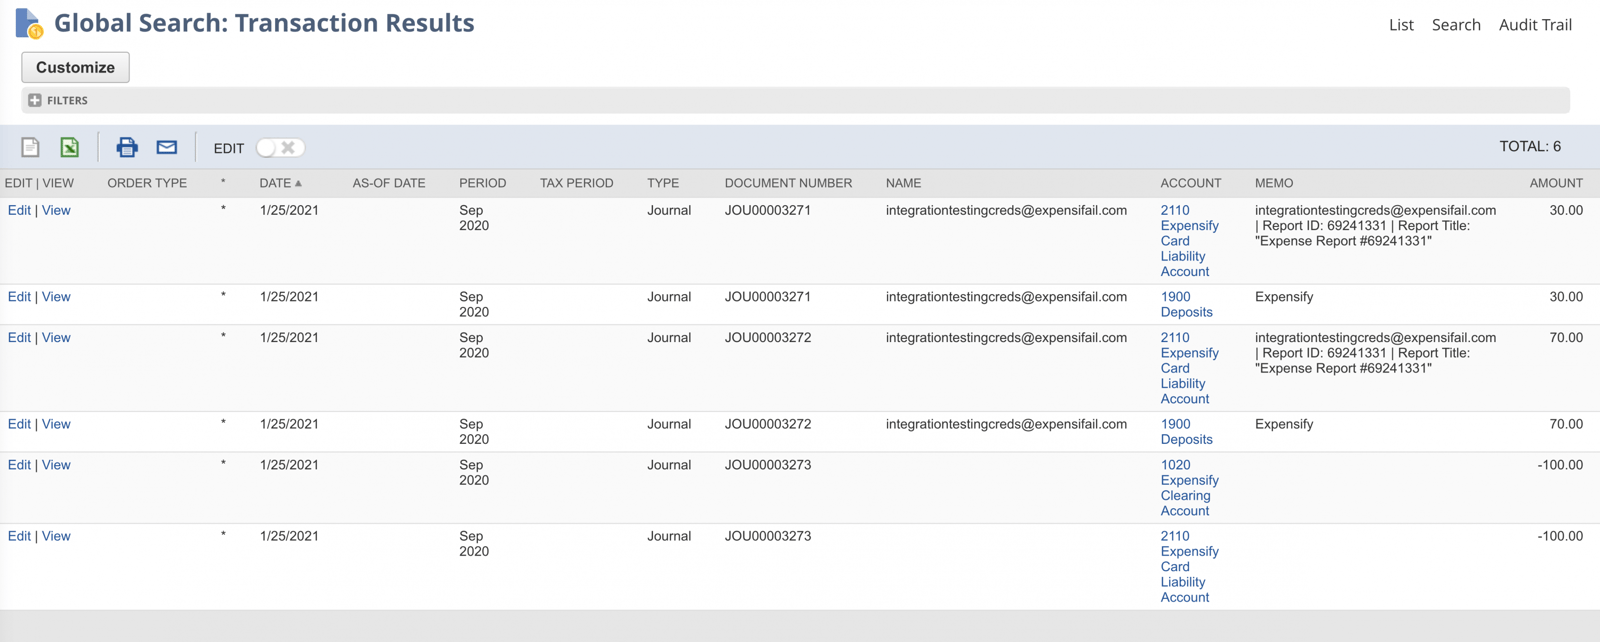The width and height of the screenshot is (1600, 642).
Task: Sort by the Memo column header
Action: click(x=1274, y=183)
